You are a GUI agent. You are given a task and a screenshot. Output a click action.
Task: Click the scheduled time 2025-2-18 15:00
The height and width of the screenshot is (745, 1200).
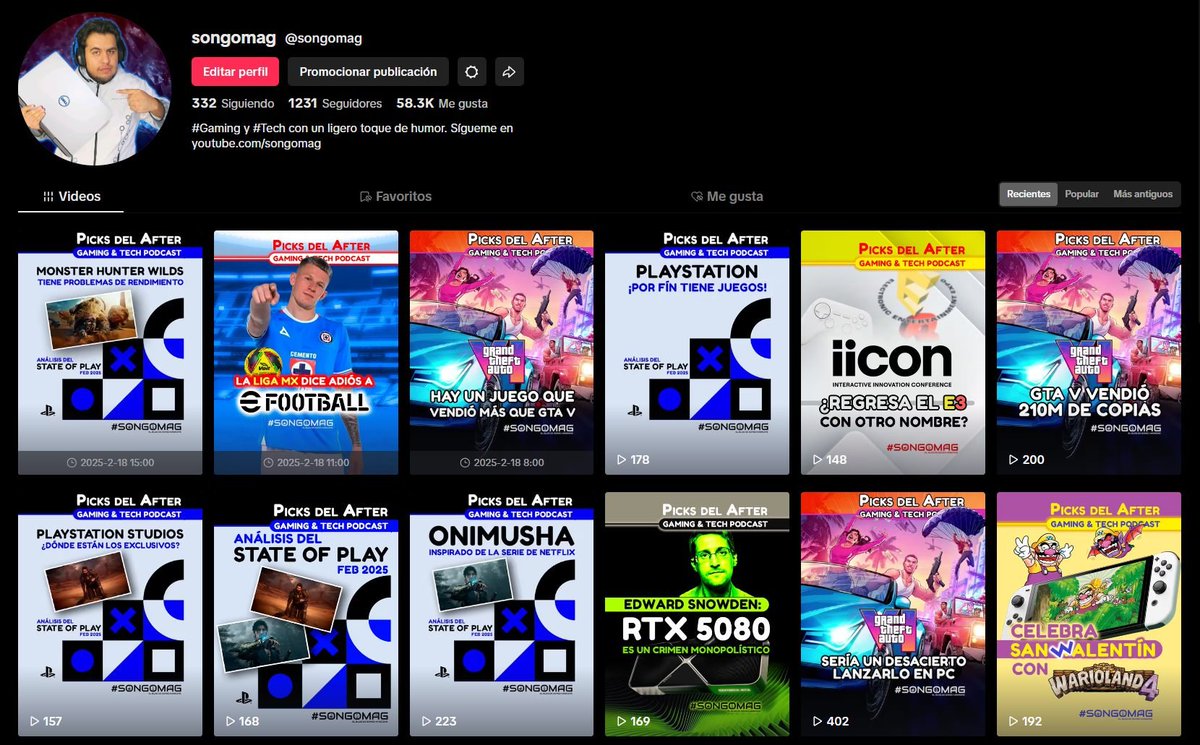click(x=110, y=463)
